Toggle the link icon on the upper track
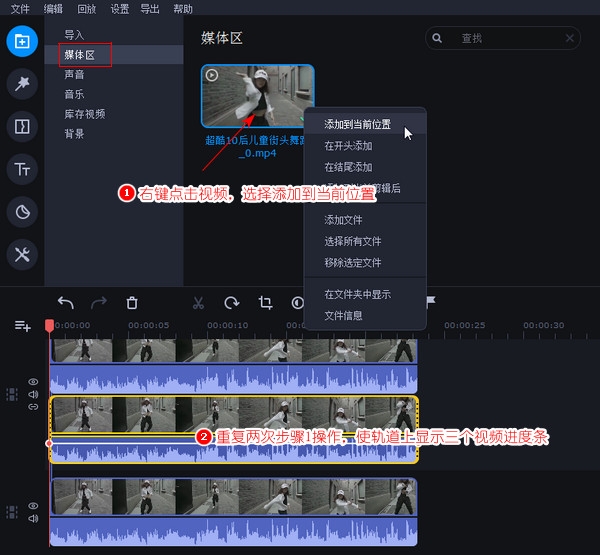 coord(33,407)
